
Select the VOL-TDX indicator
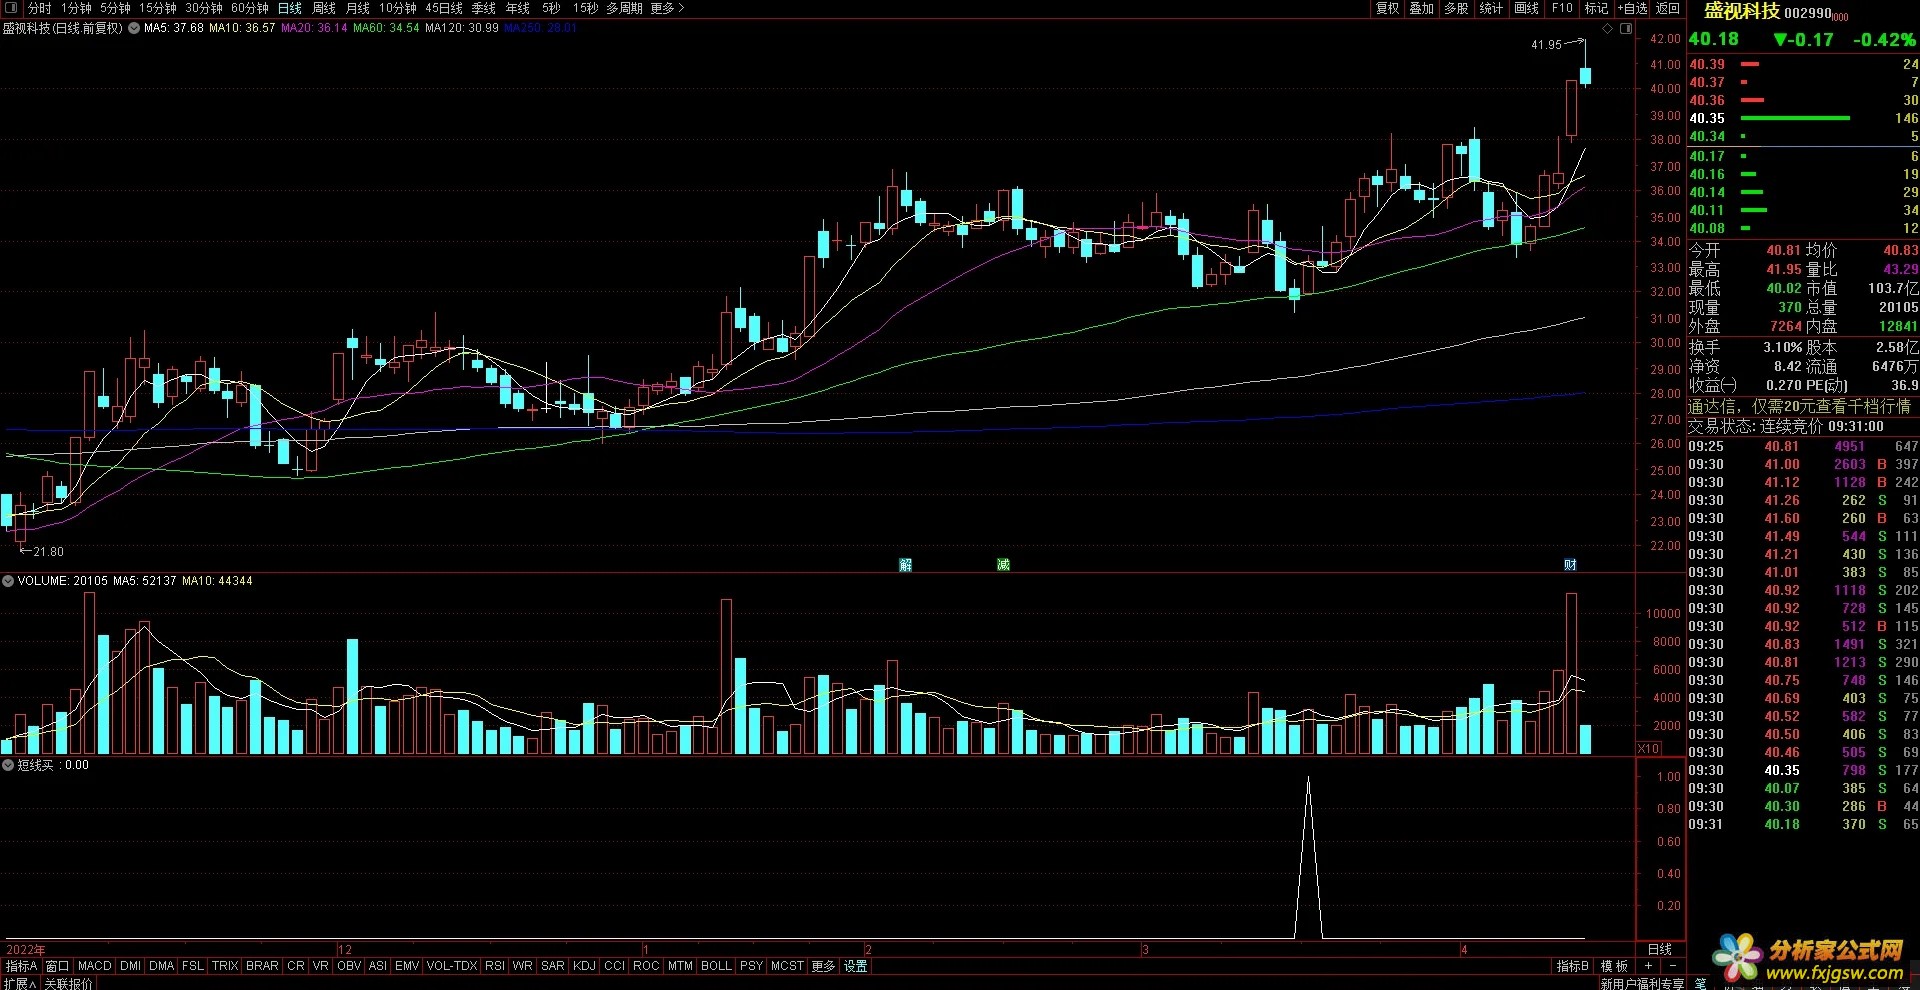tap(452, 966)
